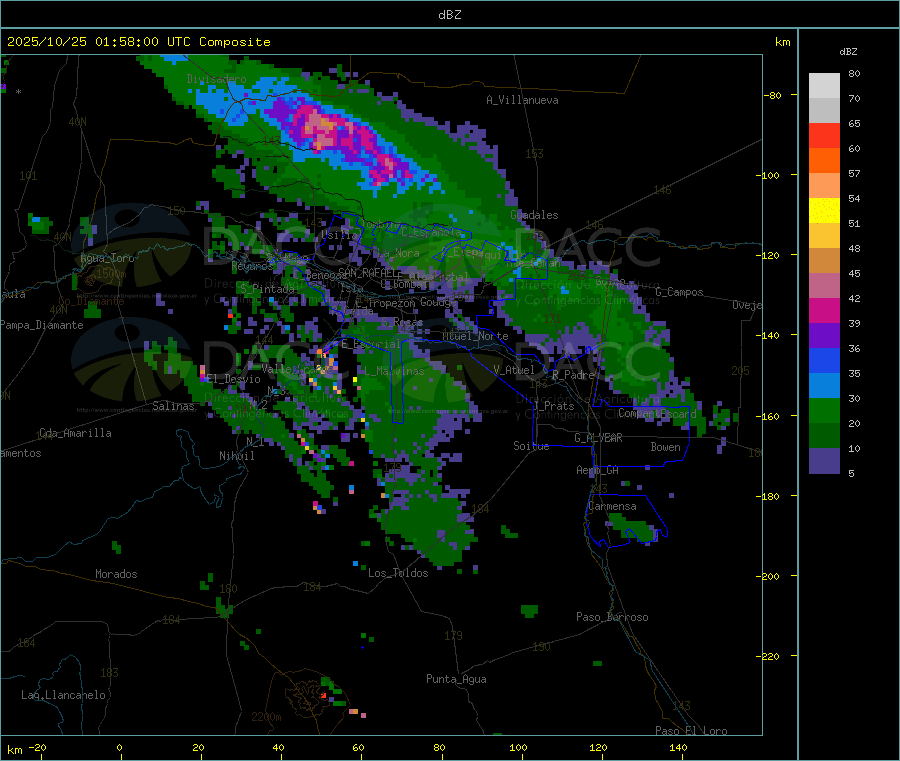Click the 'R_Padre' map label
The width and height of the screenshot is (900, 761).
click(x=573, y=375)
